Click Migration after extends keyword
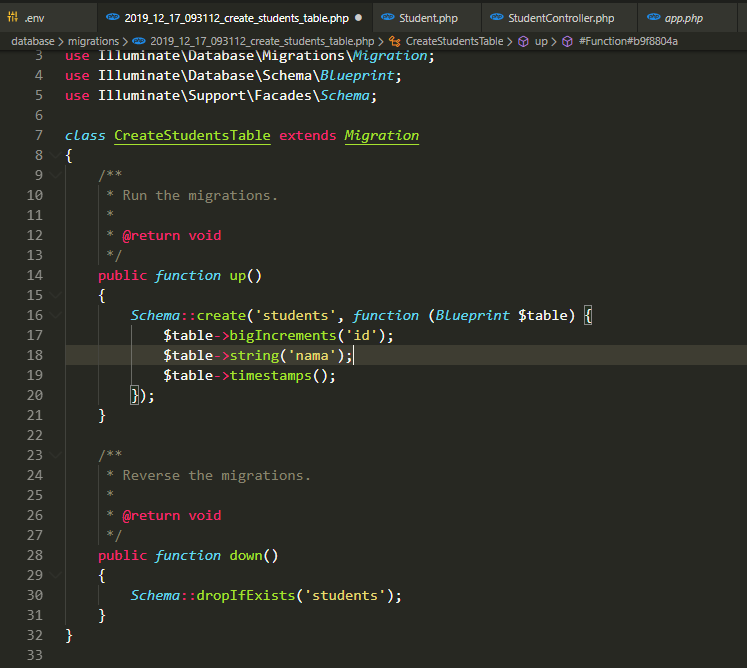 [382, 136]
